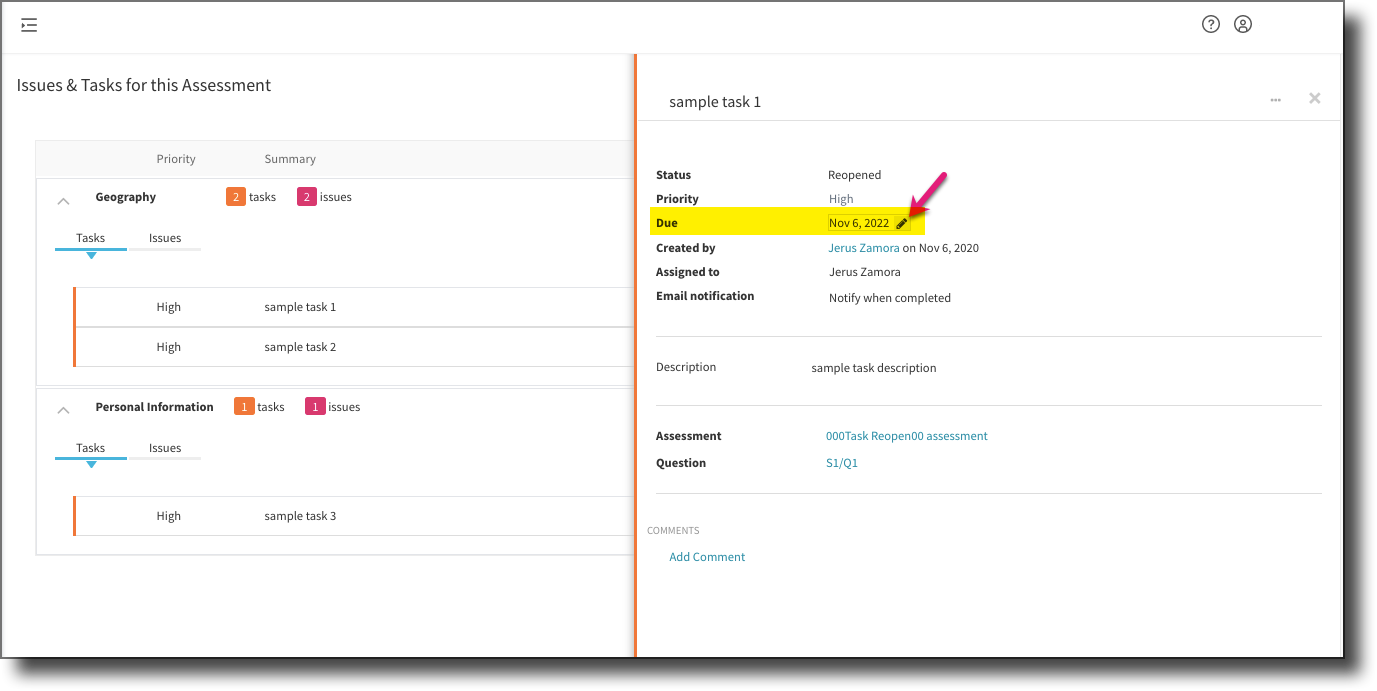Click the pink issues count badge for Geography
The height and width of the screenshot is (691, 1377).
point(306,197)
